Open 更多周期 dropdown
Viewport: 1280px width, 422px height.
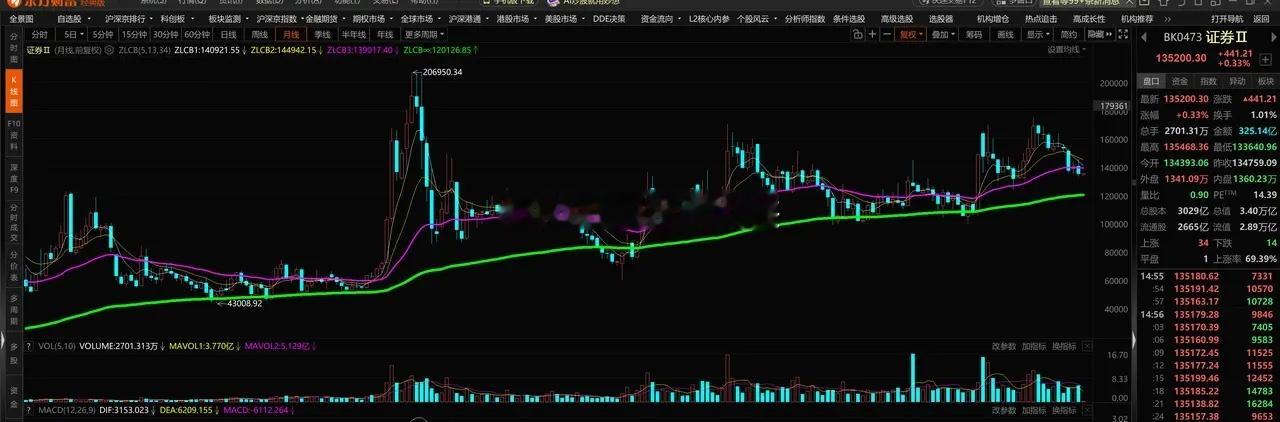424,34
